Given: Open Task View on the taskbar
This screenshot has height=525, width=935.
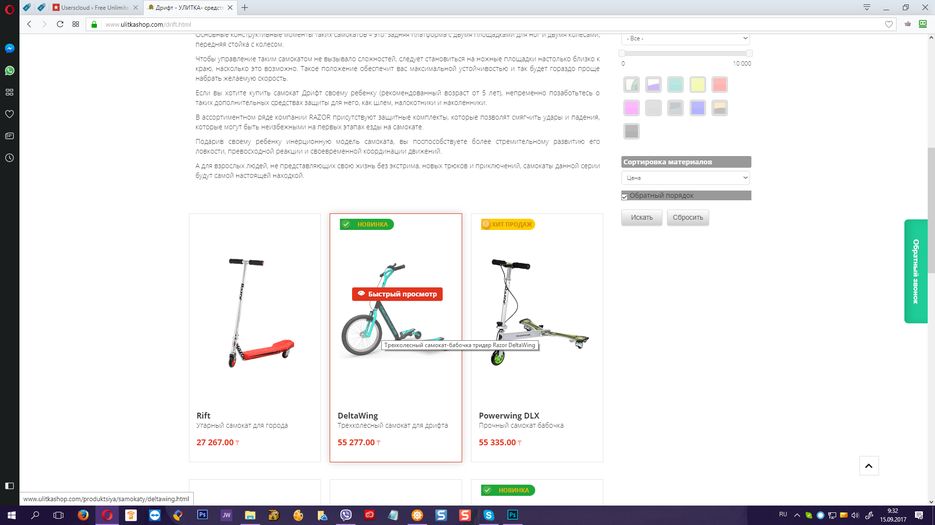Looking at the screenshot, I should (58, 515).
